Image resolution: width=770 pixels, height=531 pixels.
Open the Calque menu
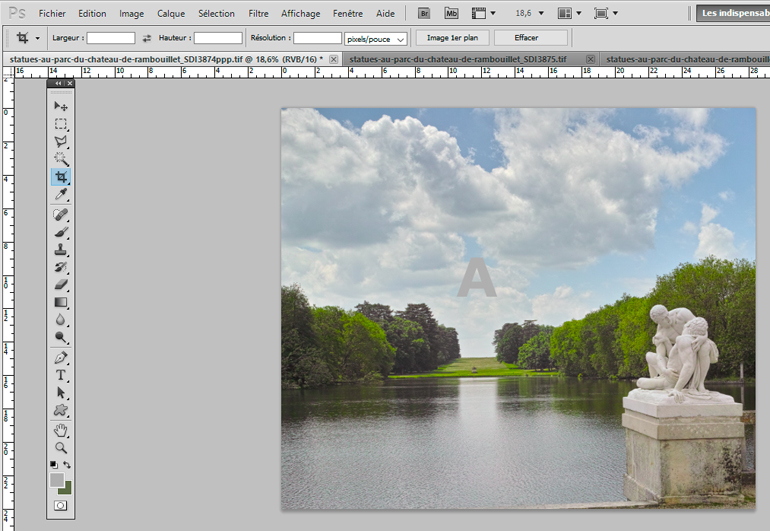171,14
